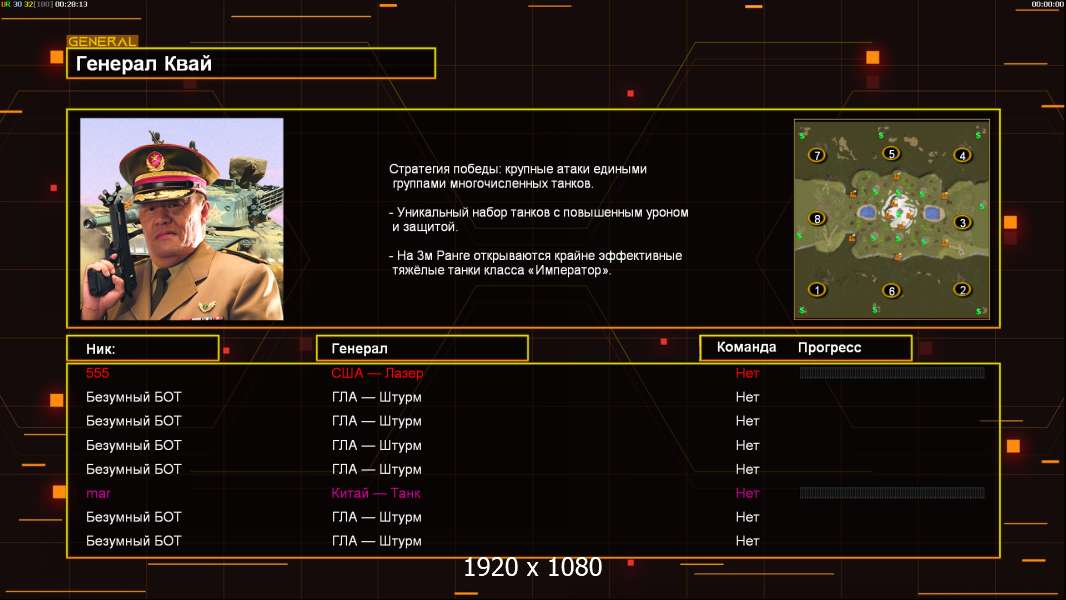Click start position 7 on the minimap

[816, 155]
